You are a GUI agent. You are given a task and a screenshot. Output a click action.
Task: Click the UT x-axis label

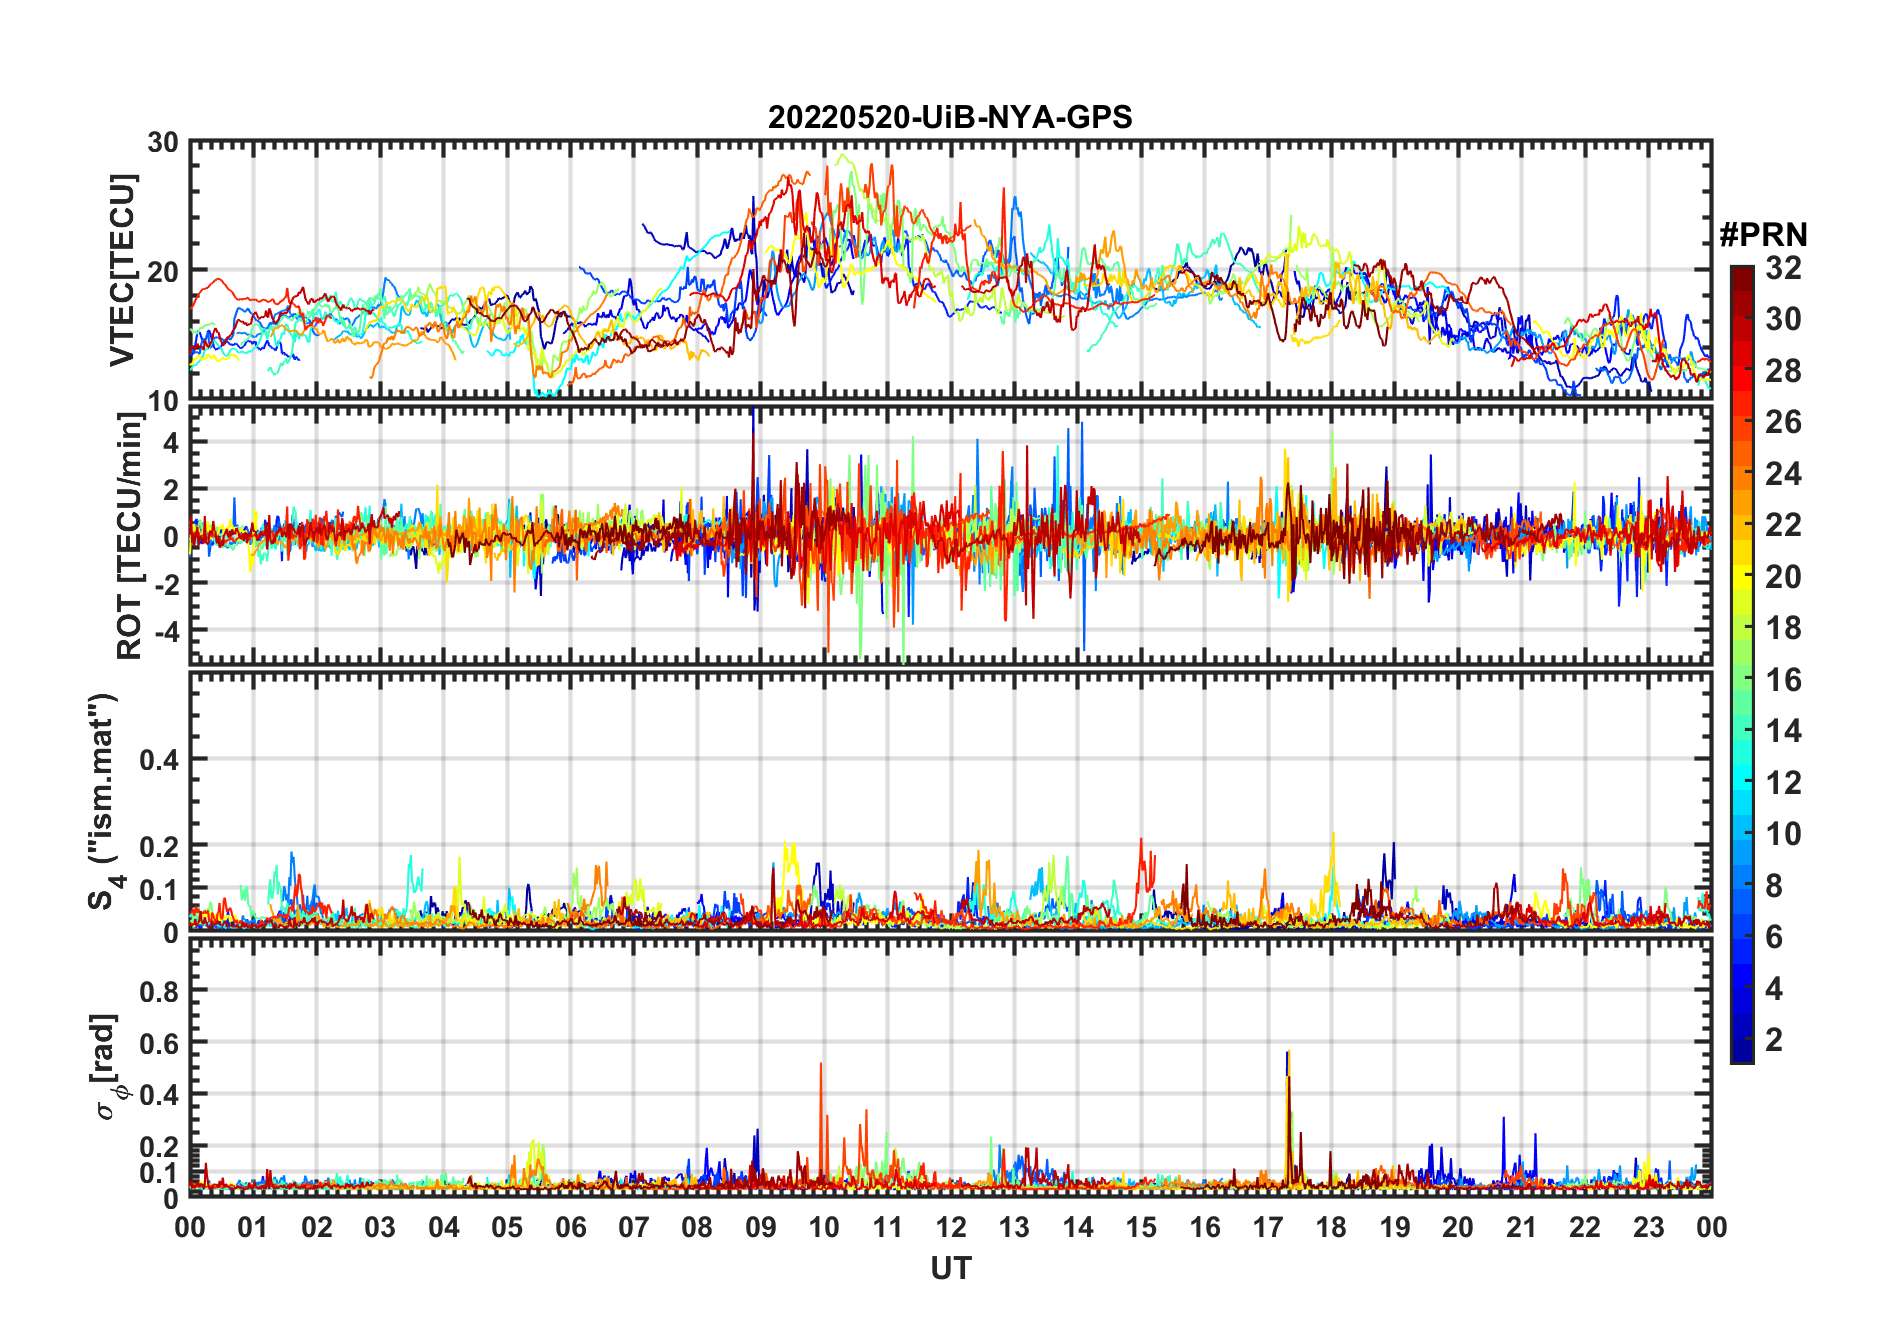pyautogui.click(x=951, y=1269)
